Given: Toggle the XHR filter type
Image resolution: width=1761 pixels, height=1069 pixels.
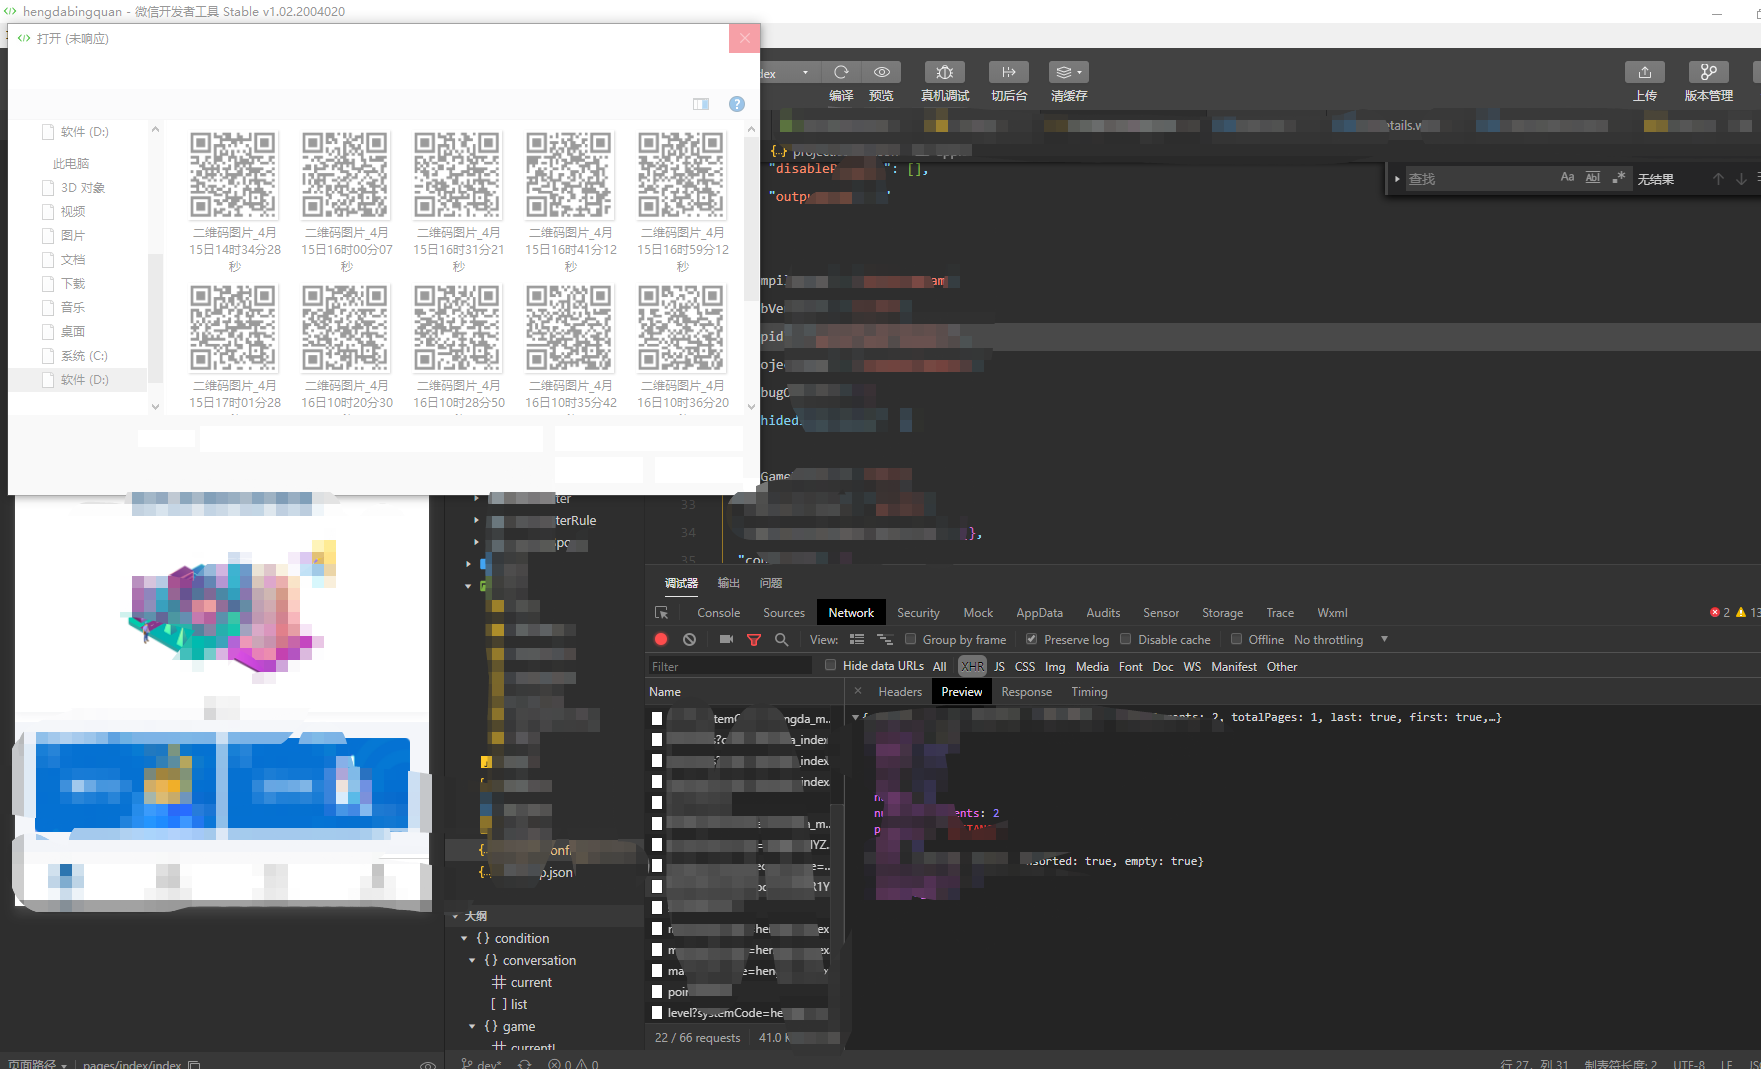Looking at the screenshot, I should tap(972, 666).
